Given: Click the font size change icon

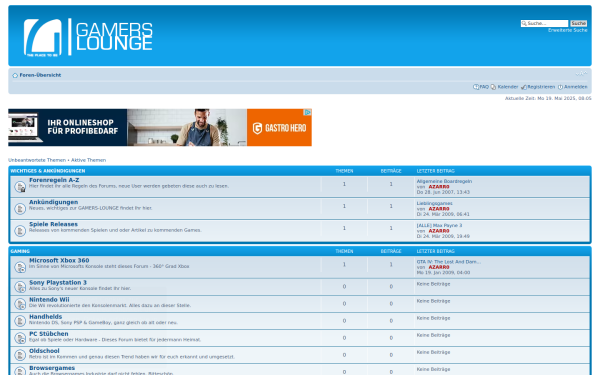Looking at the screenshot, I should (581, 74).
